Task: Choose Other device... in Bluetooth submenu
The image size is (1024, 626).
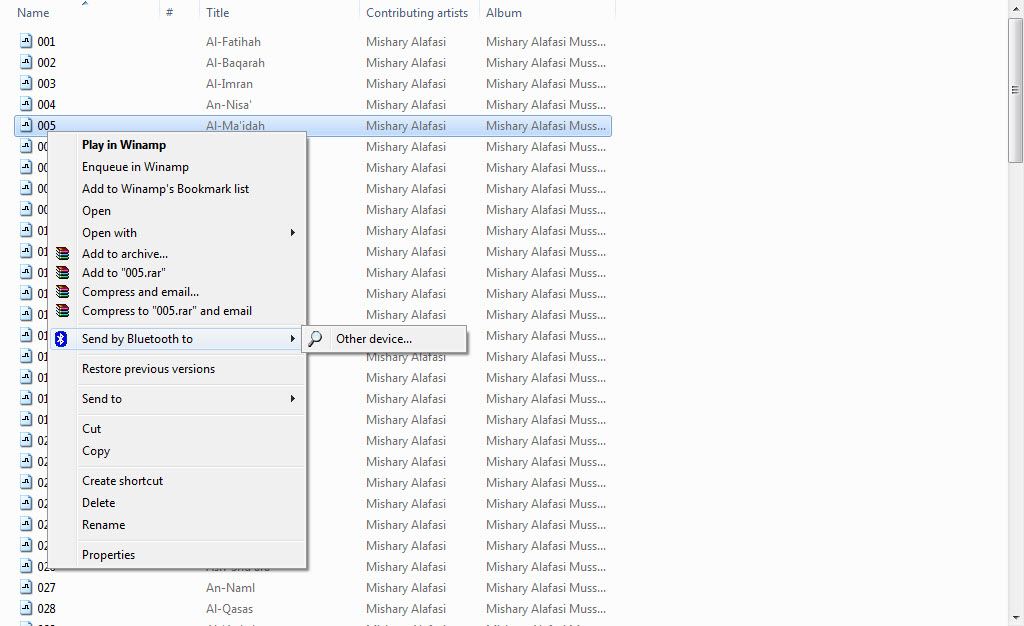Action: point(374,339)
